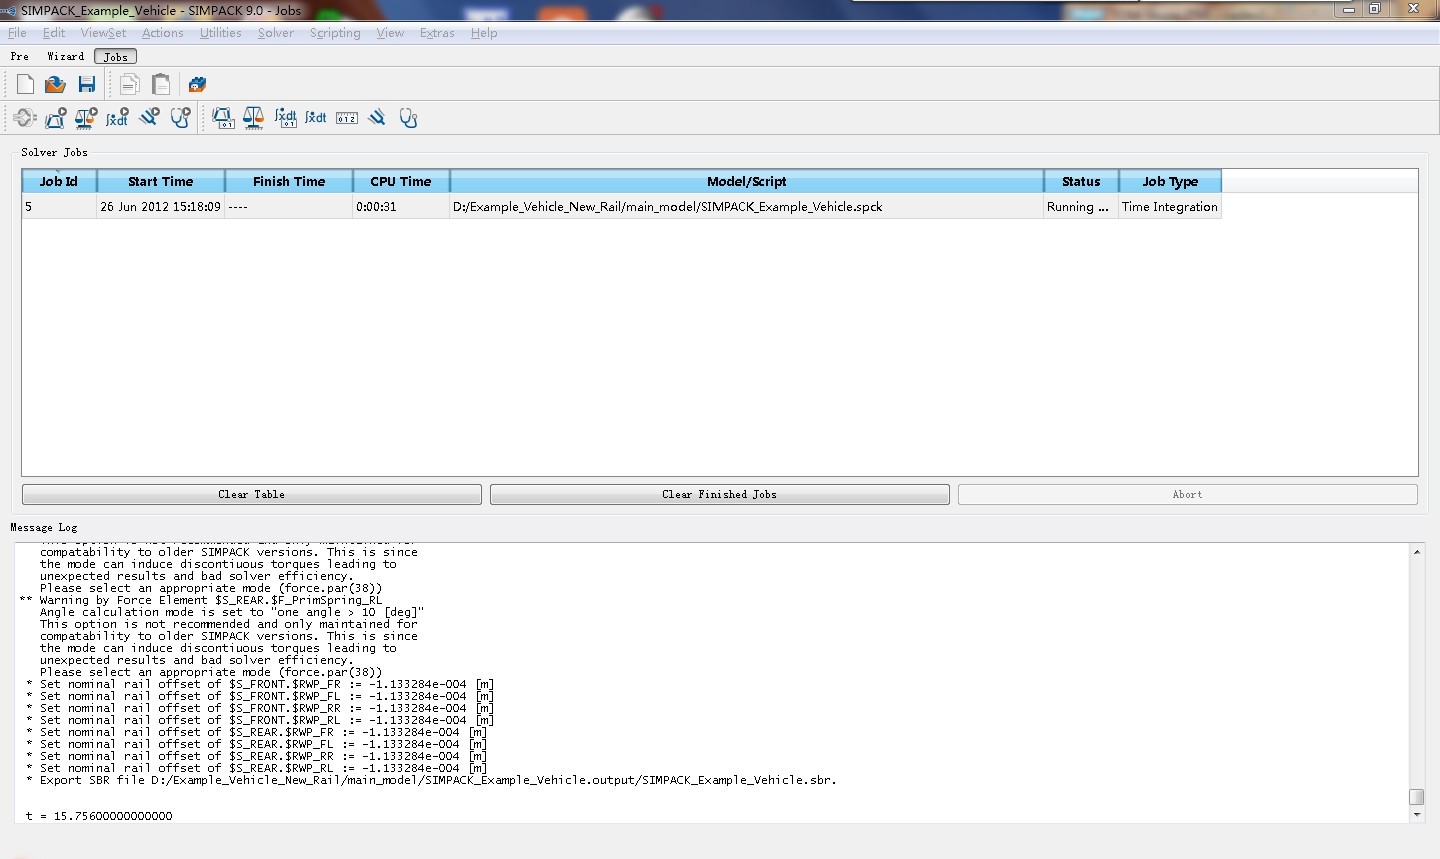The height and width of the screenshot is (859, 1440).
Task: Click tuning fork eigenvalues icon without badge
Action: coord(377,118)
